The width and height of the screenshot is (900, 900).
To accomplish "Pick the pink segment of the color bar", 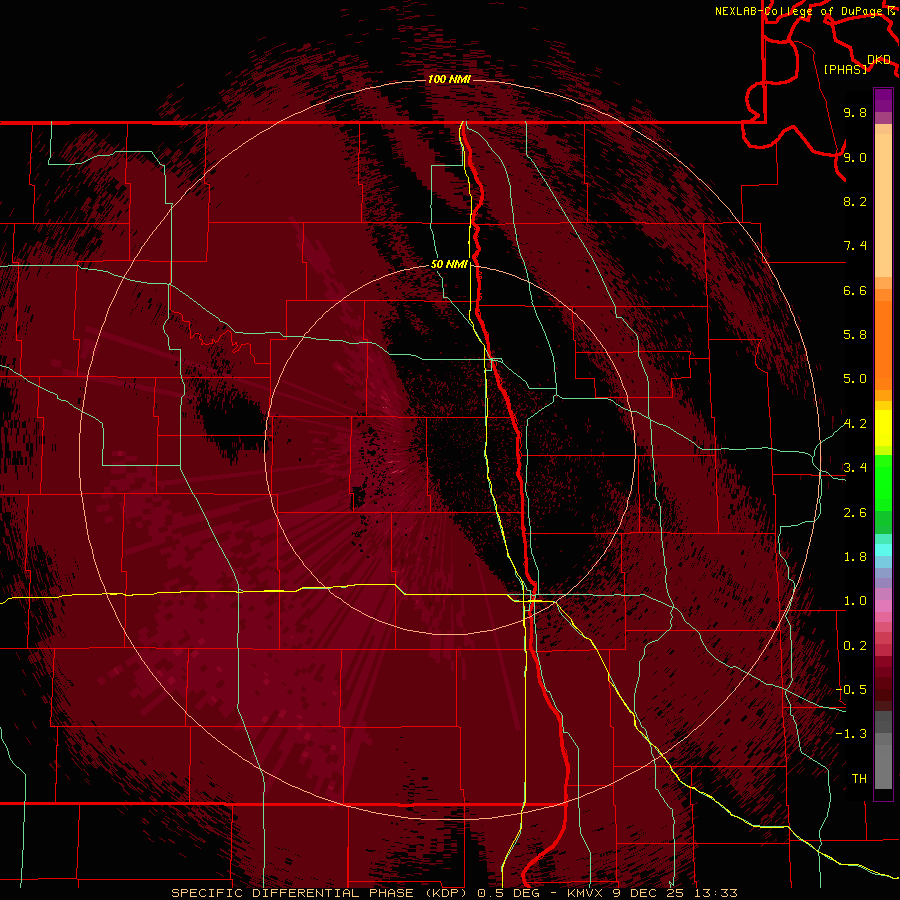I will click(x=883, y=606).
